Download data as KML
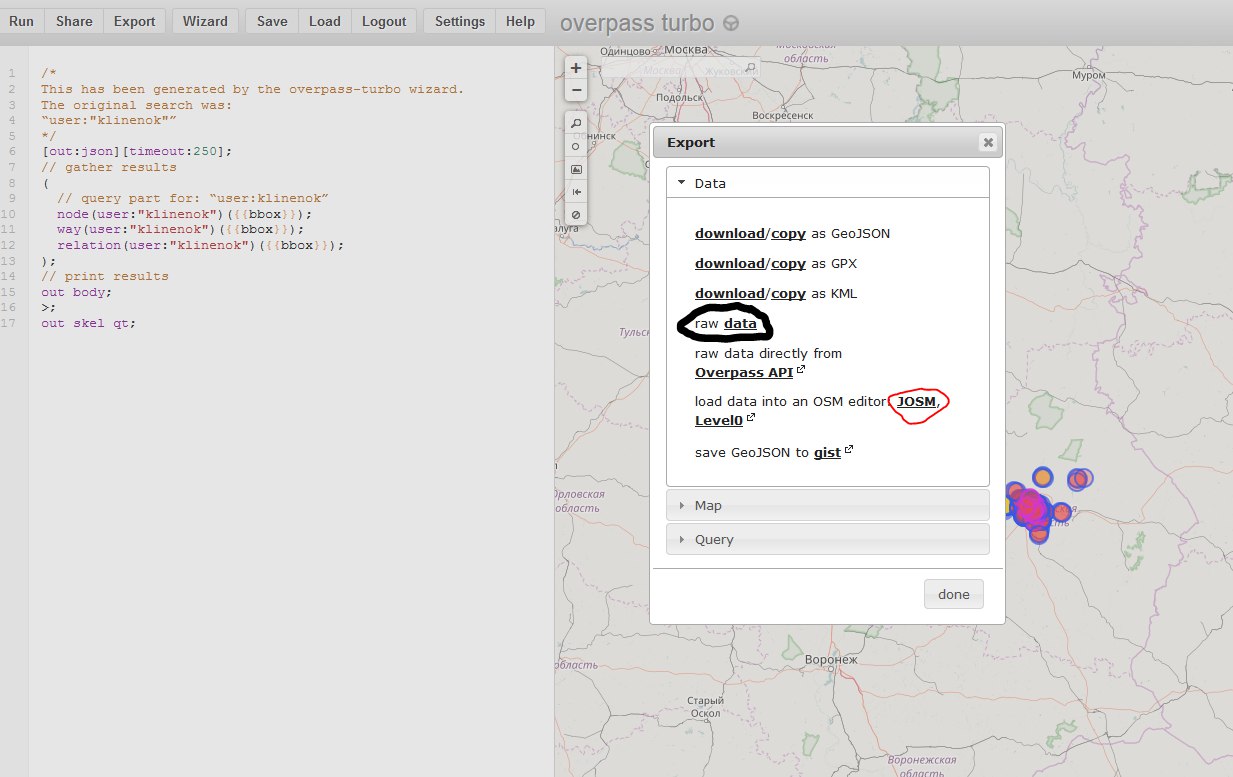Image resolution: width=1233 pixels, height=777 pixels. point(730,294)
